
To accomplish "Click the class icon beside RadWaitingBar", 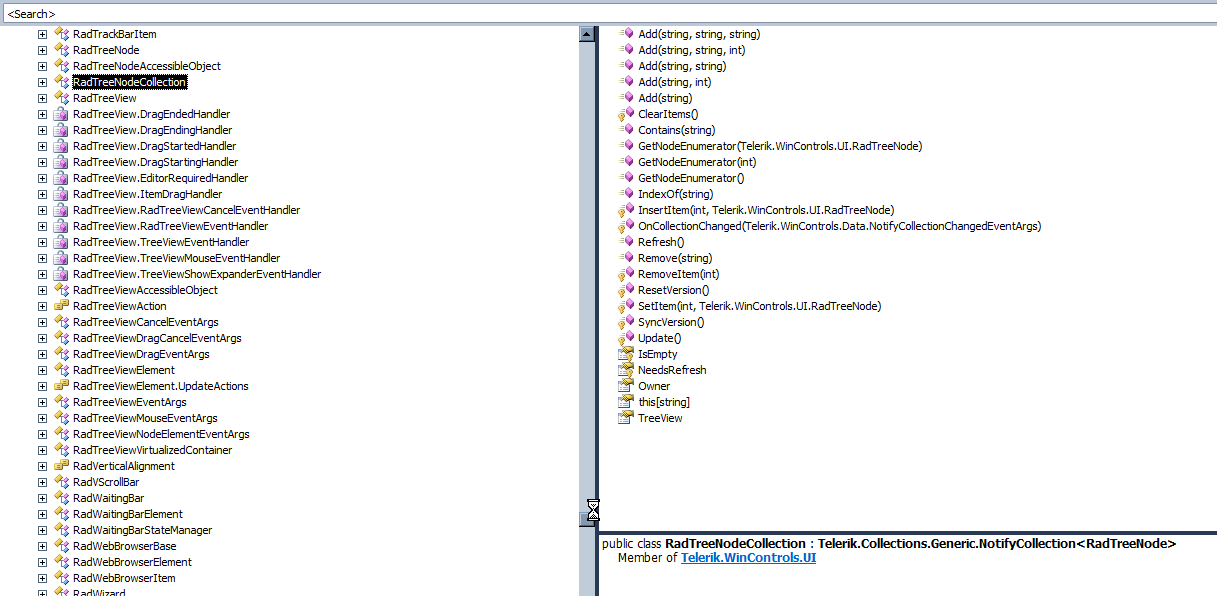I will pos(61,498).
